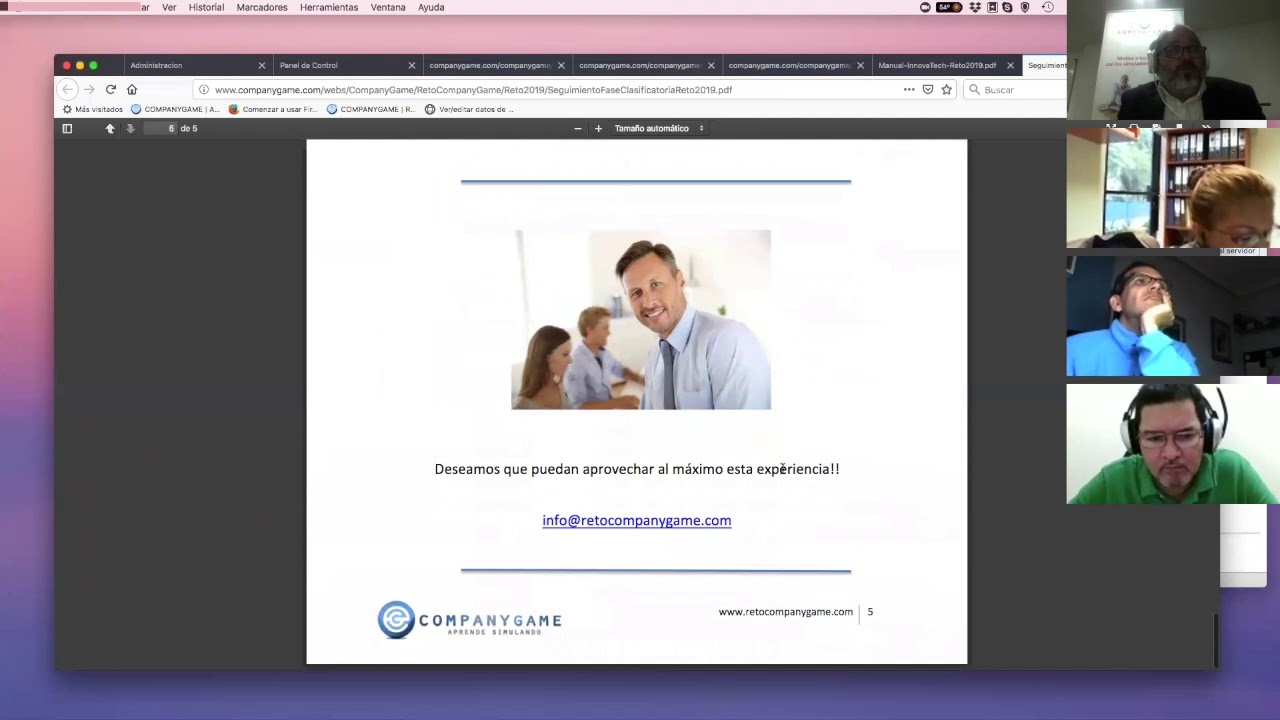Viewport: 1280px width, 720px height.
Task: Open the shield security menu bar icon
Action: (1025, 7)
